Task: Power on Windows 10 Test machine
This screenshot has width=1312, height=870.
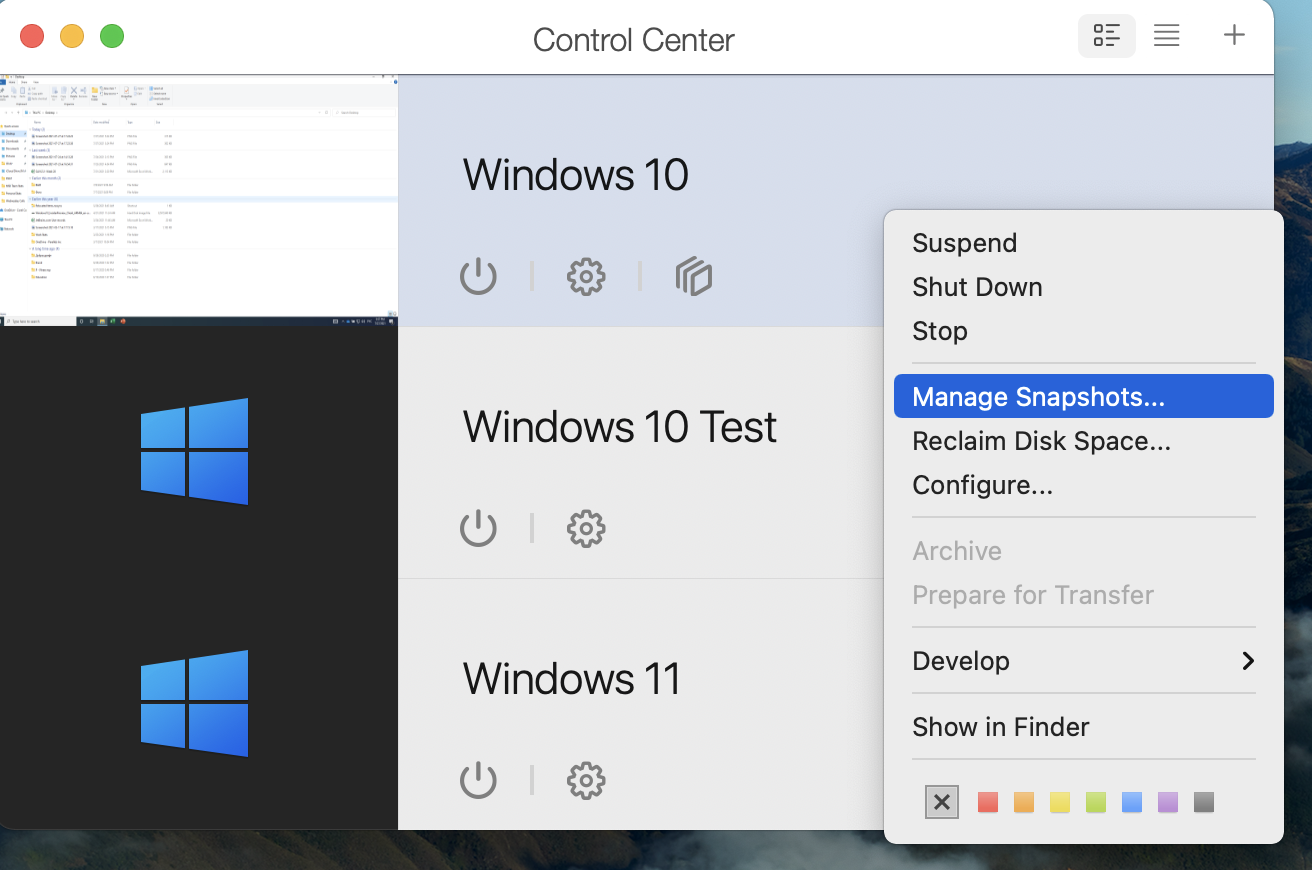Action: [x=478, y=528]
